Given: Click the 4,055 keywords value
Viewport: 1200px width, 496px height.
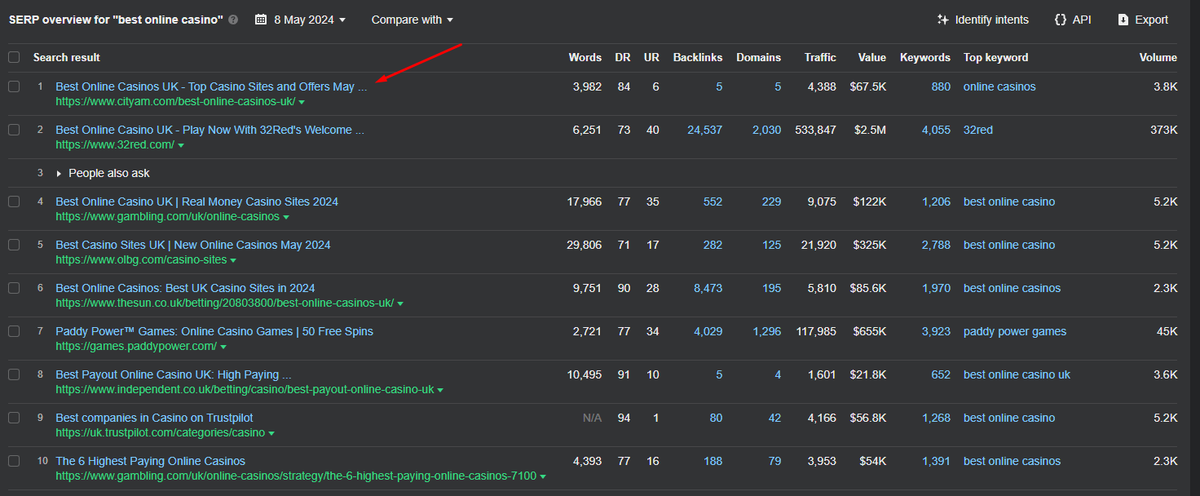Looking at the screenshot, I should point(936,130).
